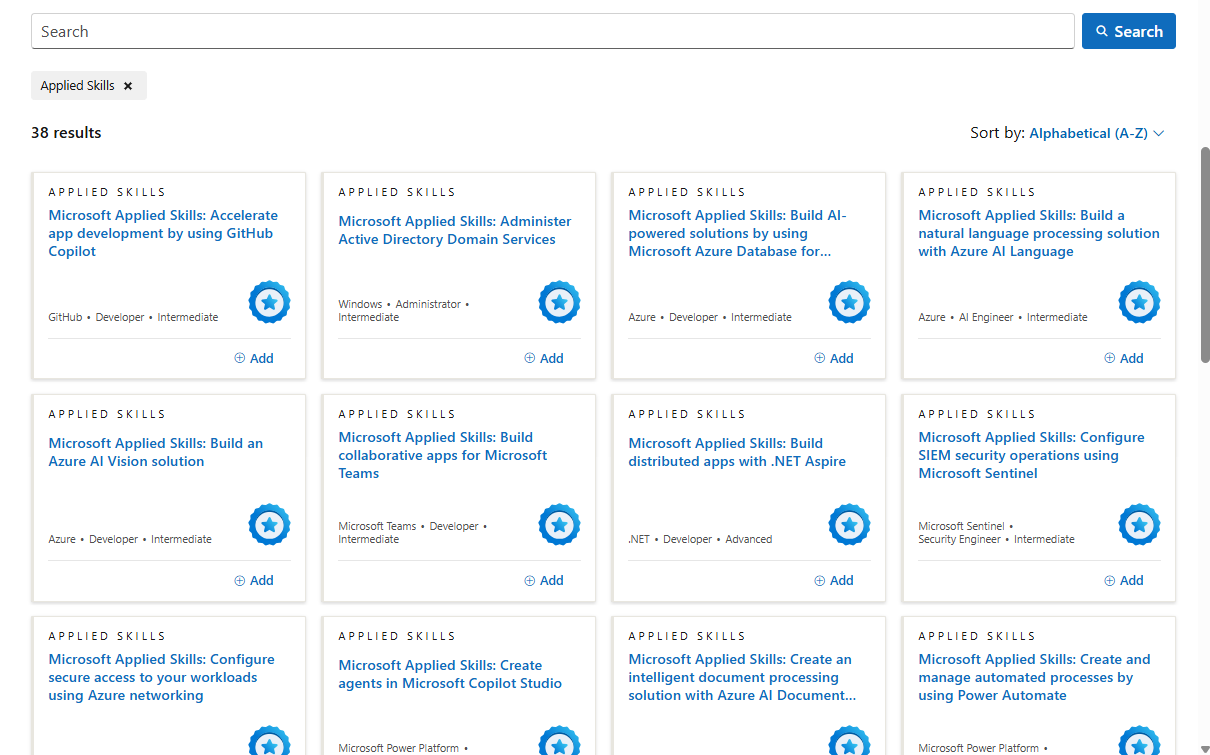Click 'Microsoft Sentinel • Security Engineer' metadata text

click(996, 532)
